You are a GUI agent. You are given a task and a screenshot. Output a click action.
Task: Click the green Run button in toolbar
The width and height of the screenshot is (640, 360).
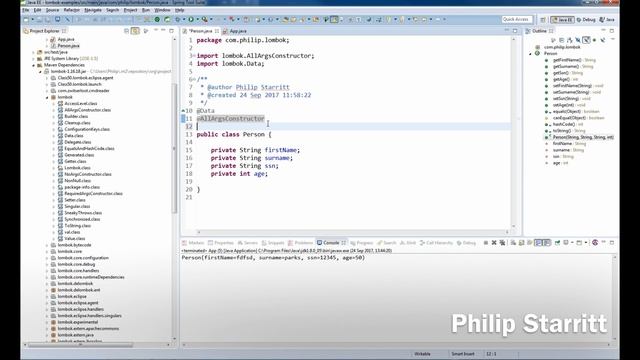pyautogui.click(x=191, y=19)
